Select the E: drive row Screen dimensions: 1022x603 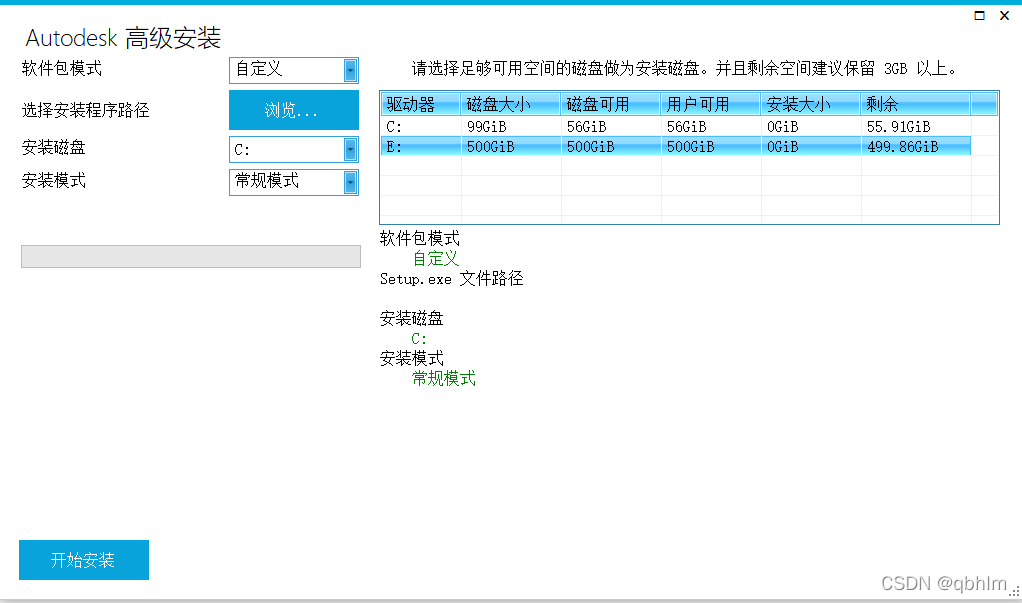(676, 147)
